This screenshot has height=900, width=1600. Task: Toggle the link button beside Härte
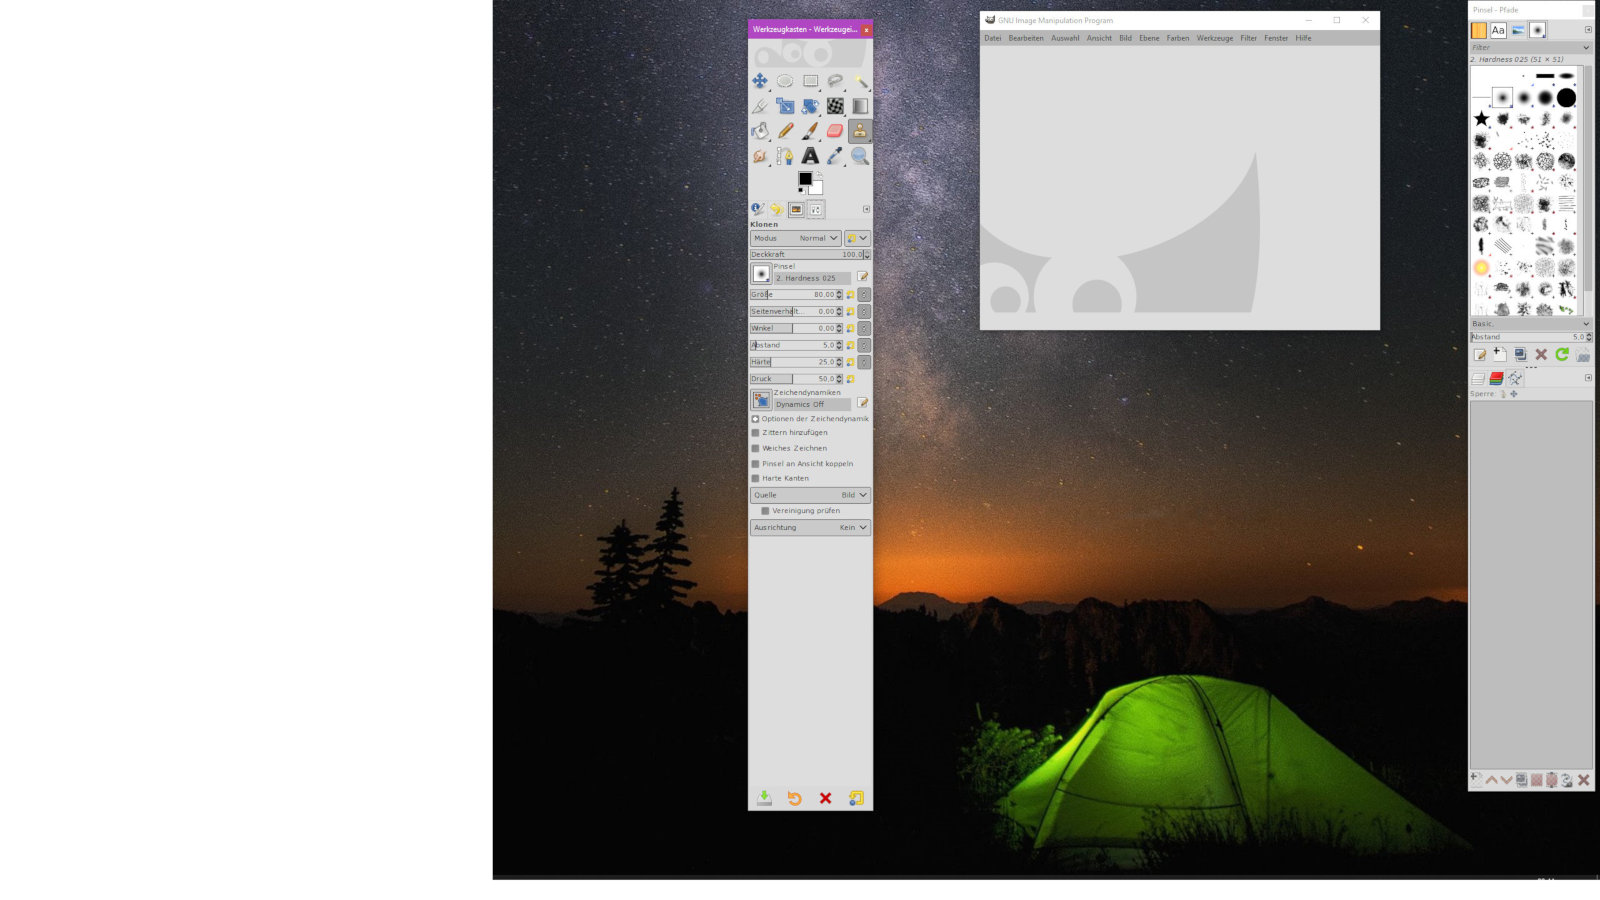pyautogui.click(x=864, y=362)
